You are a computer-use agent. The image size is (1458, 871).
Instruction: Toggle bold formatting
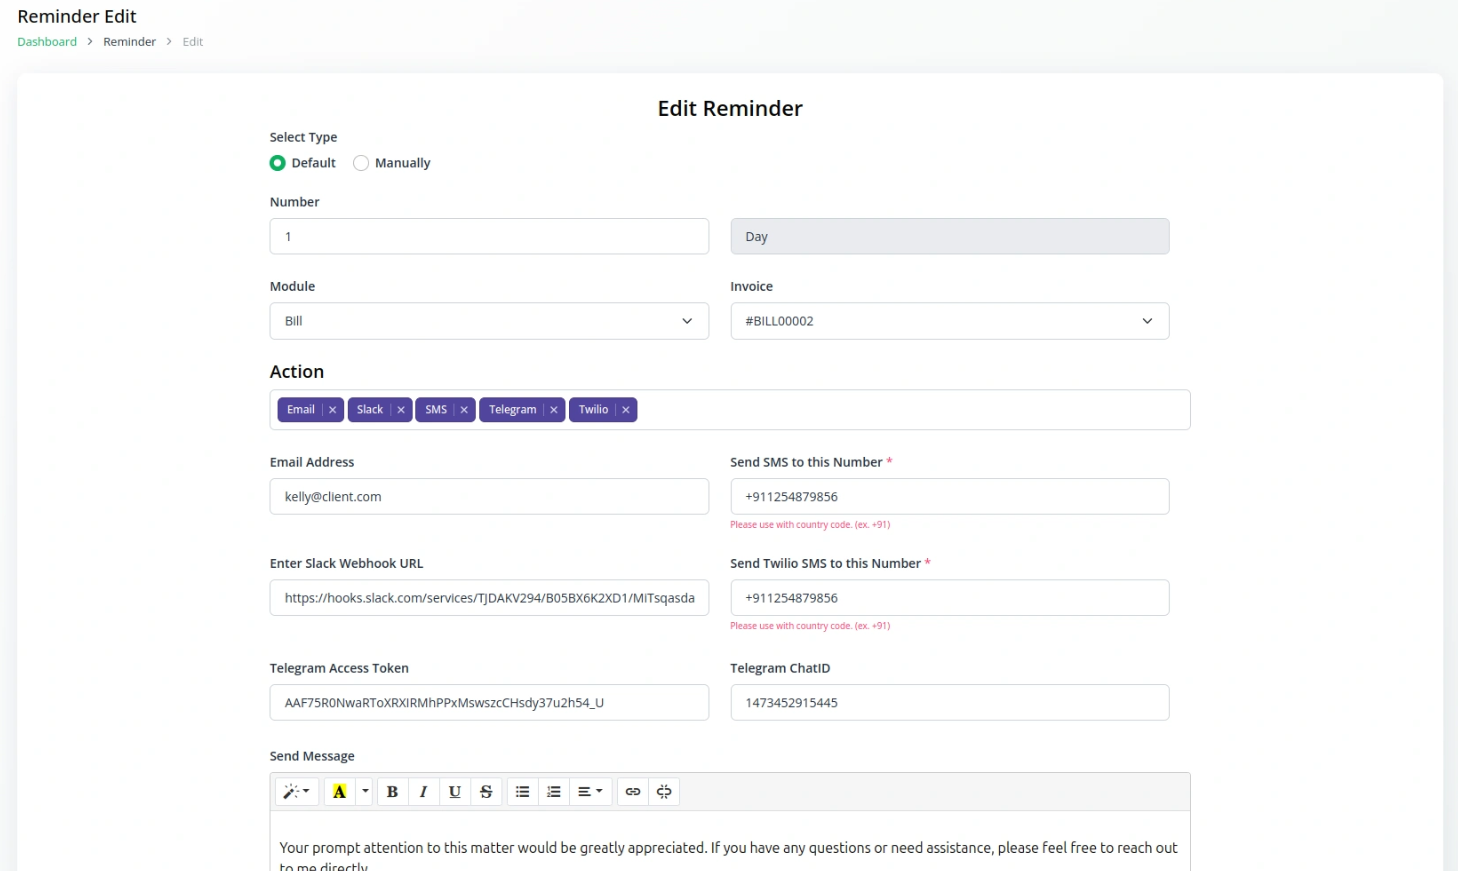[x=392, y=792]
